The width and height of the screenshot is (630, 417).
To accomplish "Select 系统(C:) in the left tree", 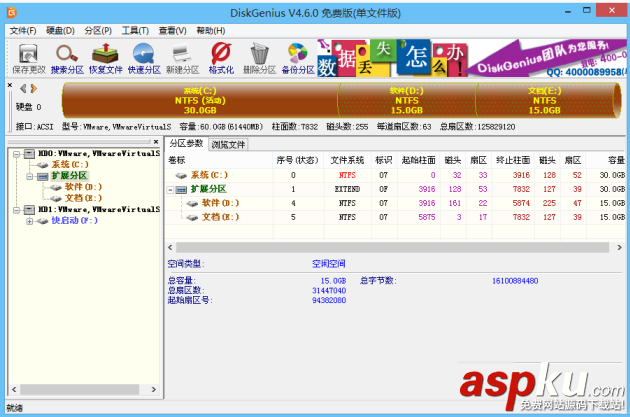I will pyautogui.click(x=70, y=165).
